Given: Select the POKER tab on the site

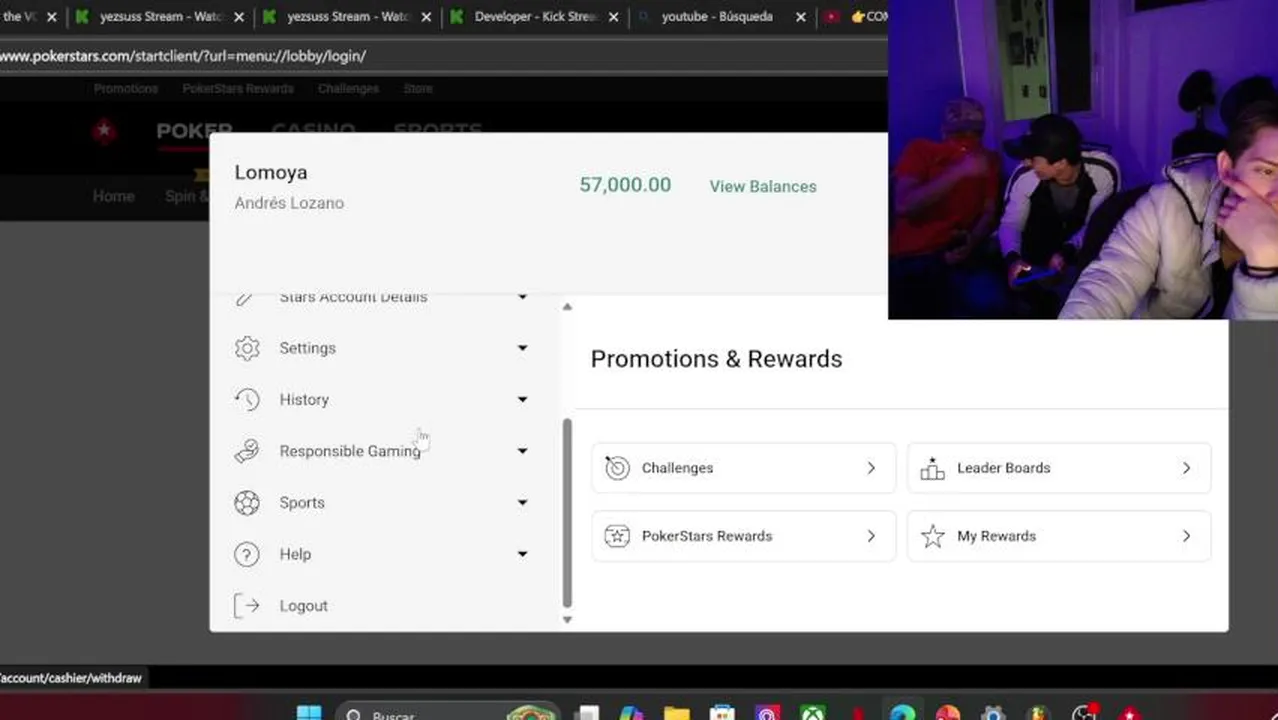Looking at the screenshot, I should point(194,131).
